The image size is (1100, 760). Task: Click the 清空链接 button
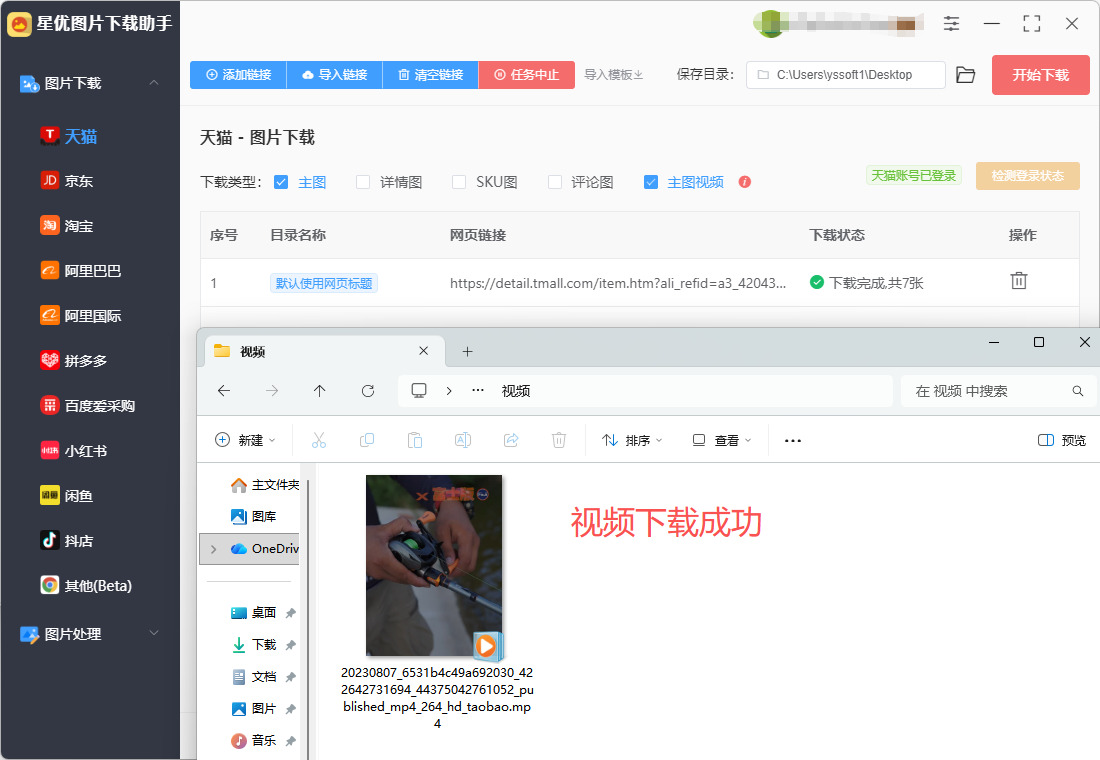(x=431, y=75)
